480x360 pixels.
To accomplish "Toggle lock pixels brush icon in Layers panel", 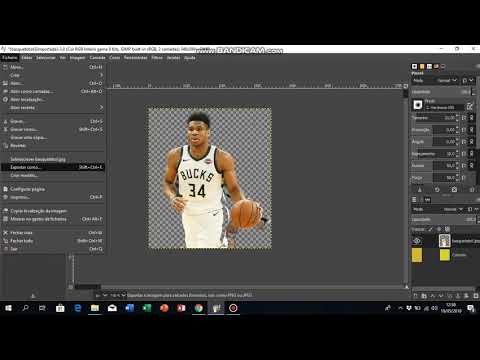I will (430, 229).
